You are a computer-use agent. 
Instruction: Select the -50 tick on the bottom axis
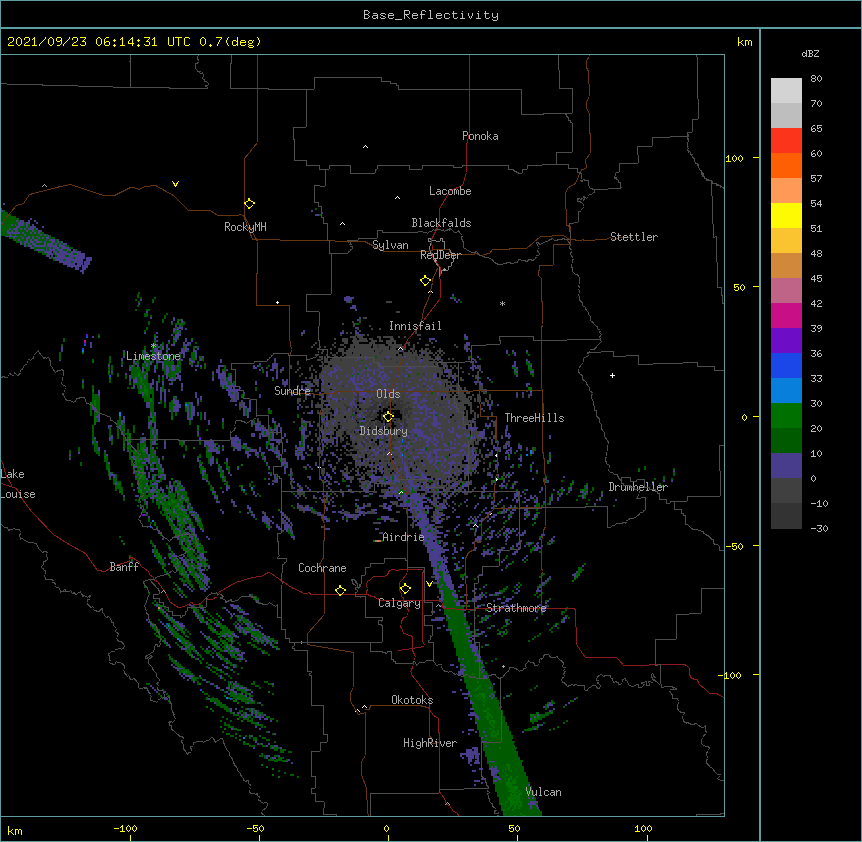coord(255,828)
